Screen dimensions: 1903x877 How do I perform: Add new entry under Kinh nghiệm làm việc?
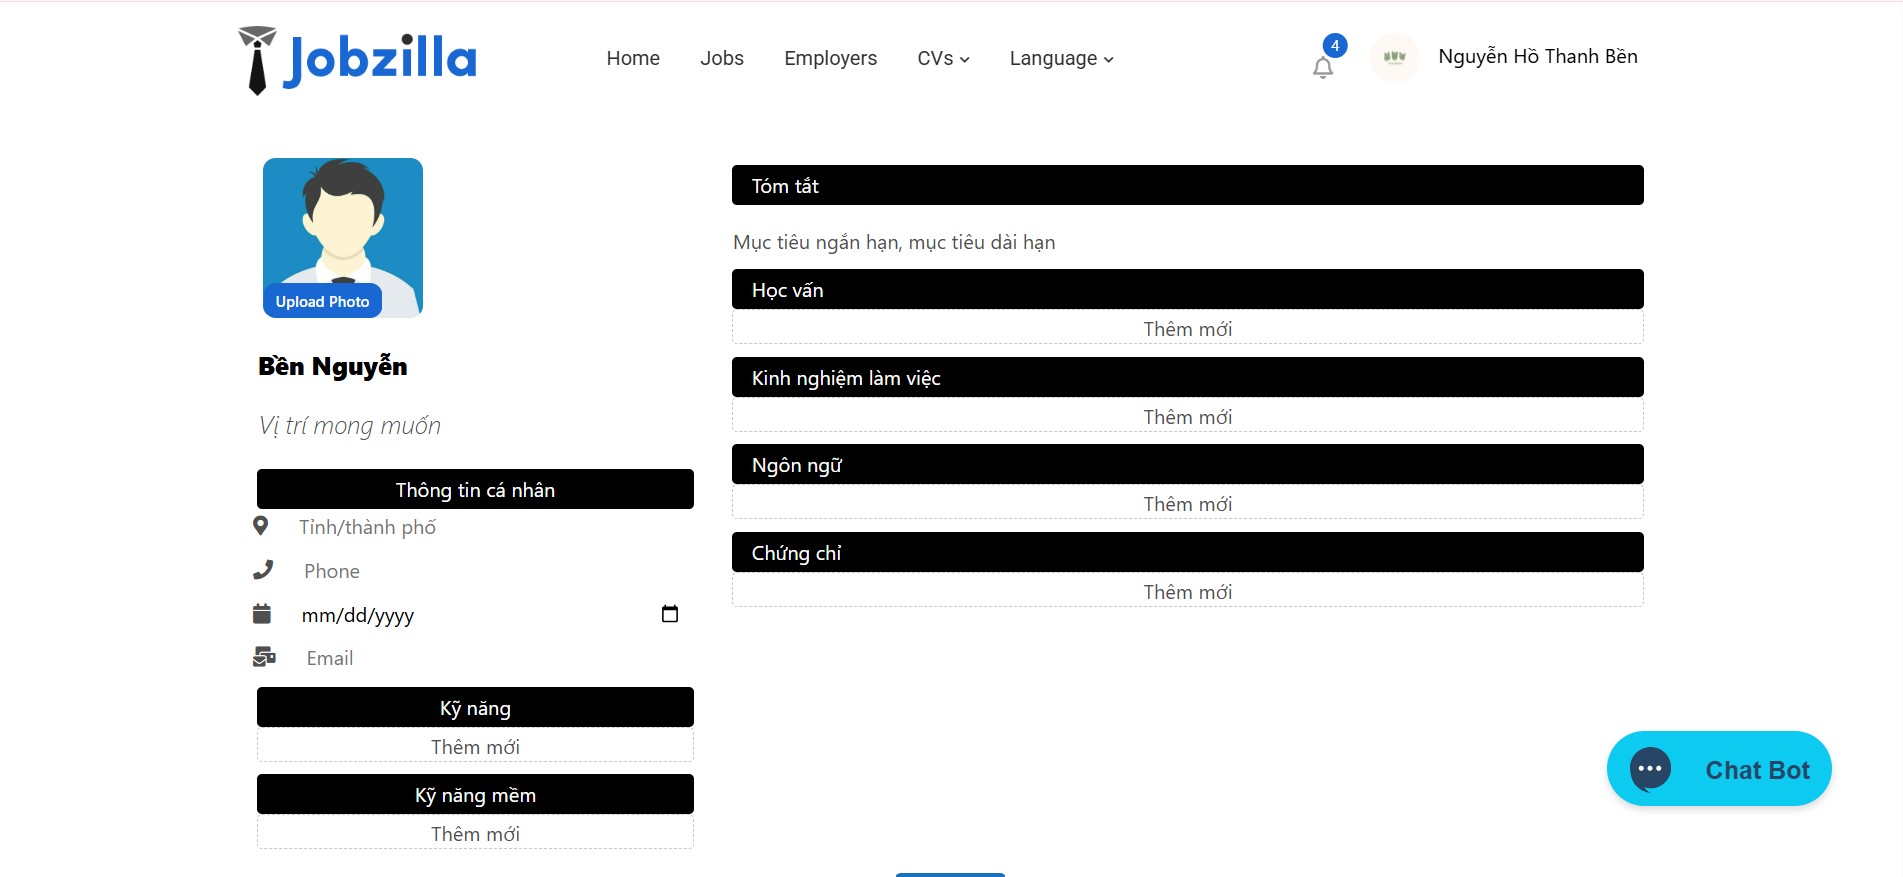(x=1187, y=417)
